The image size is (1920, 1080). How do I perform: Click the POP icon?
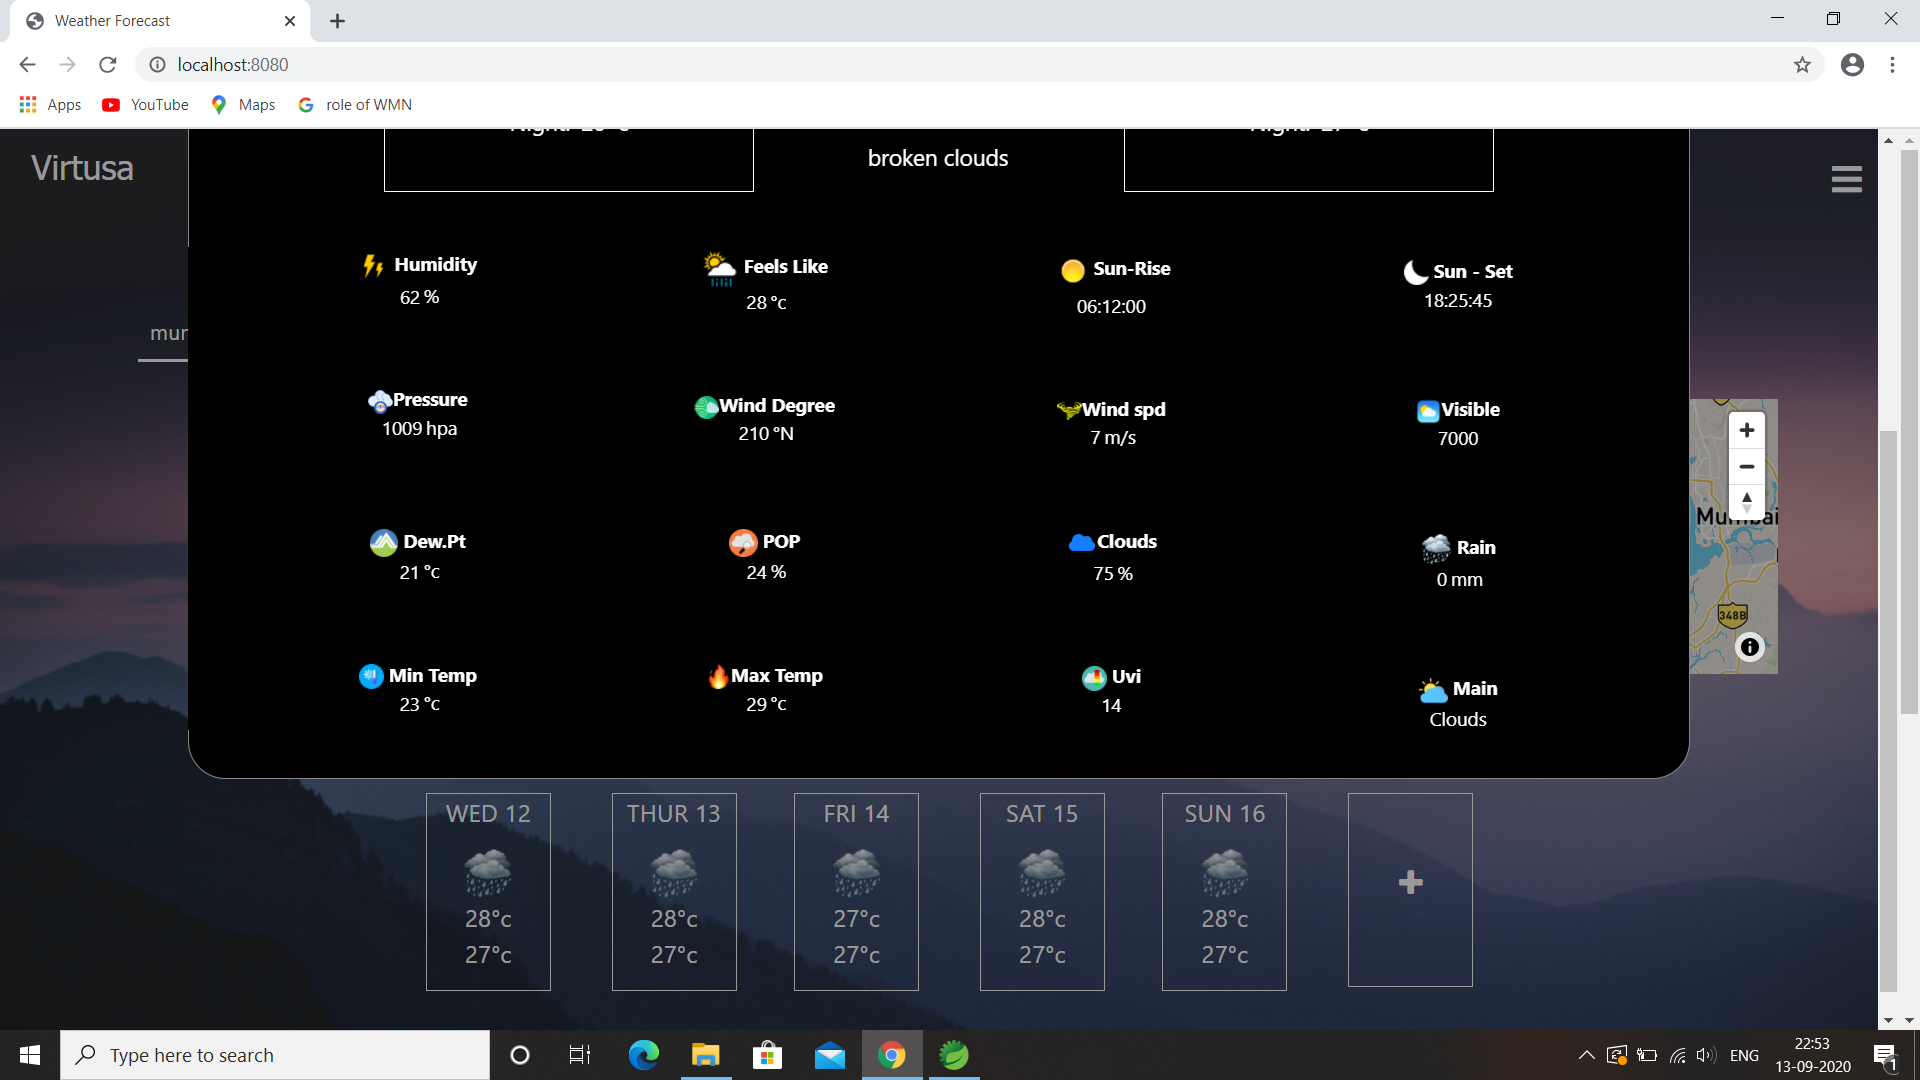coord(743,542)
